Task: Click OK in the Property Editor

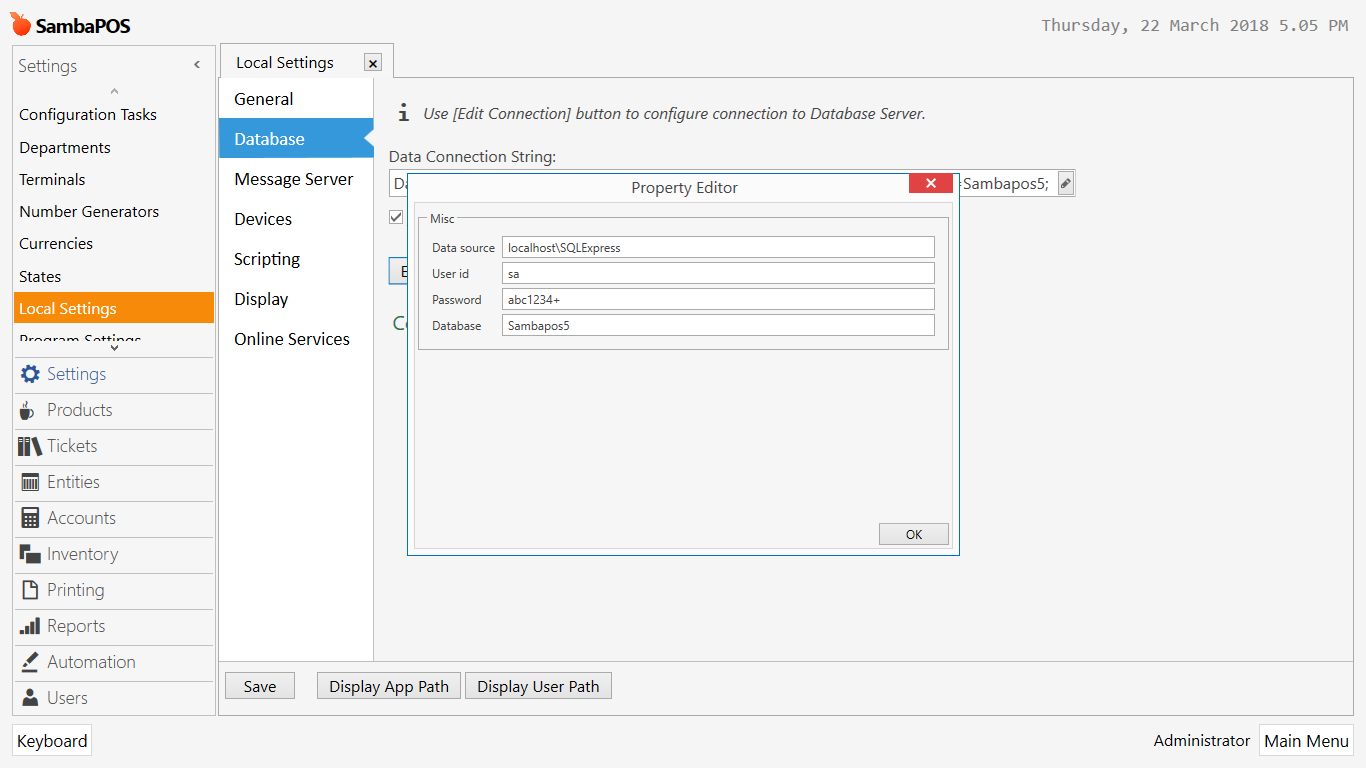Action: [x=914, y=534]
